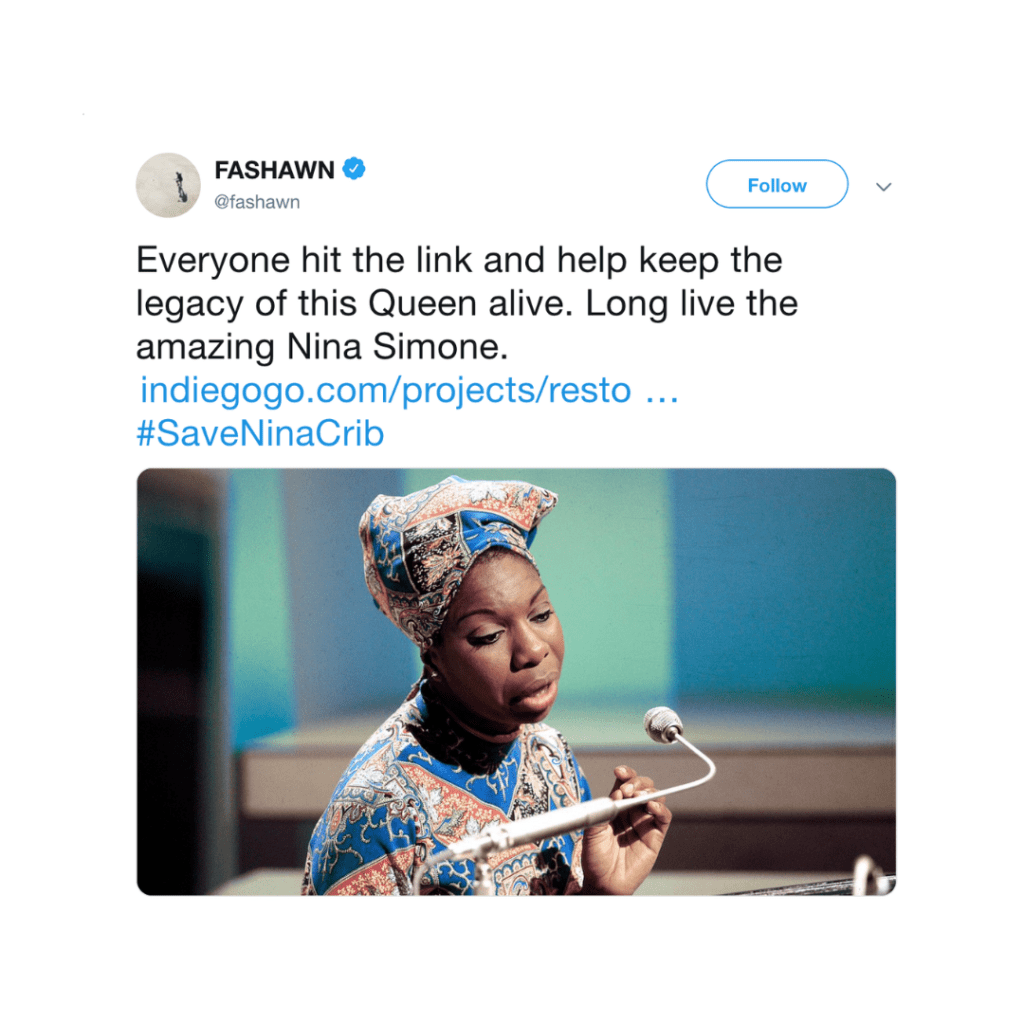This screenshot has width=1024, height=1024.
Task: Open the #SaveNinaCrib hashtag
Action: click(260, 433)
